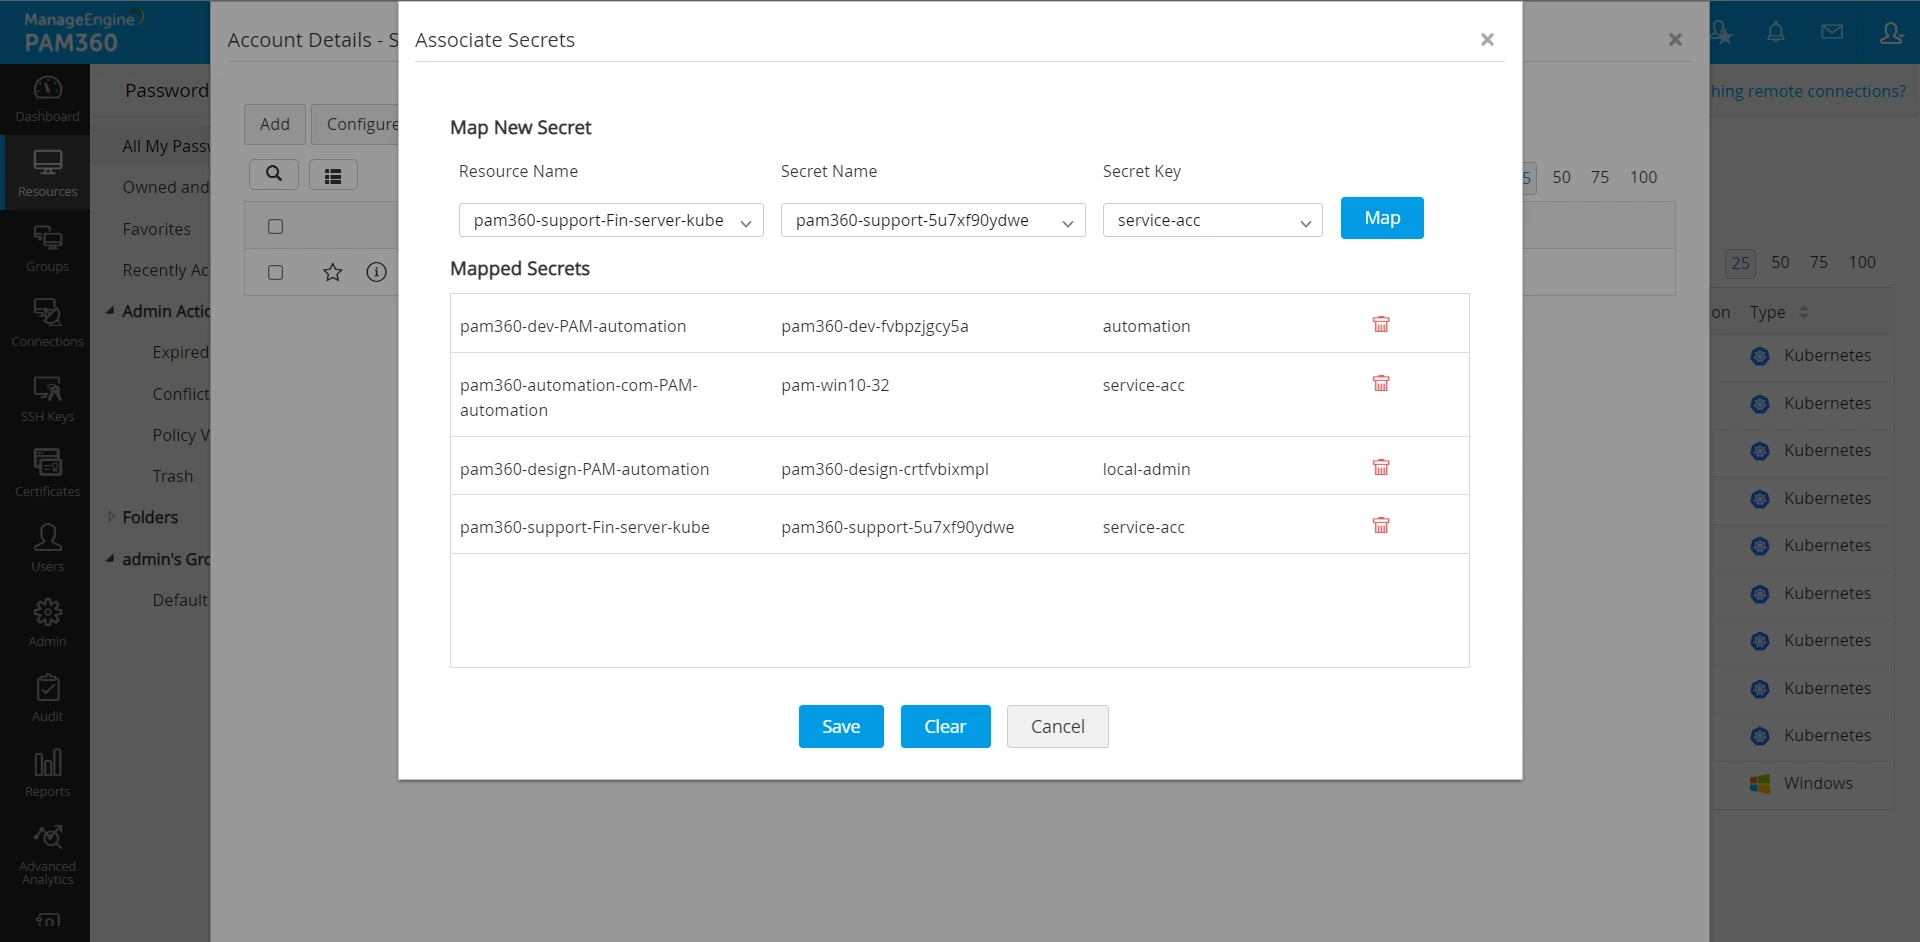Mark account as favorite with star icon
This screenshot has height=942, width=1920.
333,272
